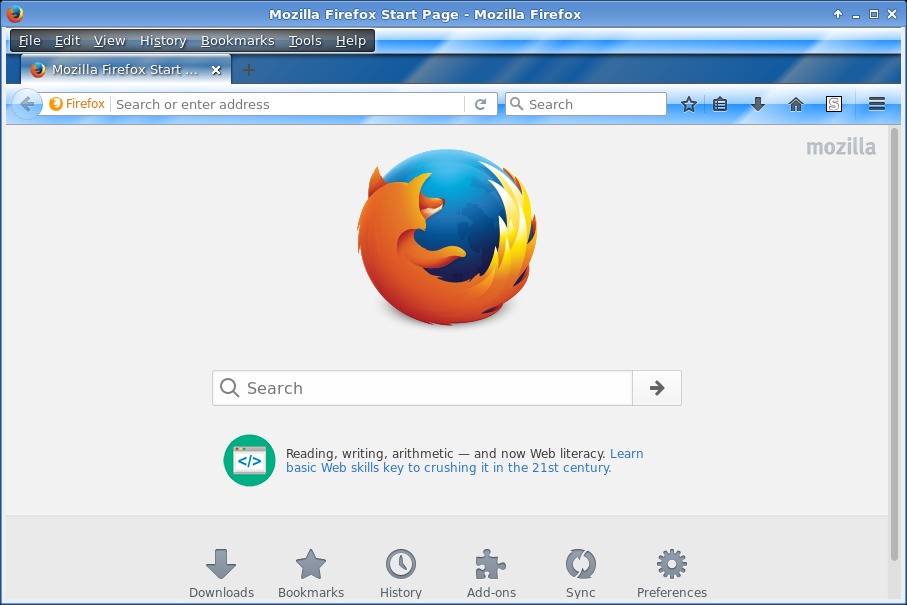Open the Tools menu
907x605 pixels.
pyautogui.click(x=305, y=40)
